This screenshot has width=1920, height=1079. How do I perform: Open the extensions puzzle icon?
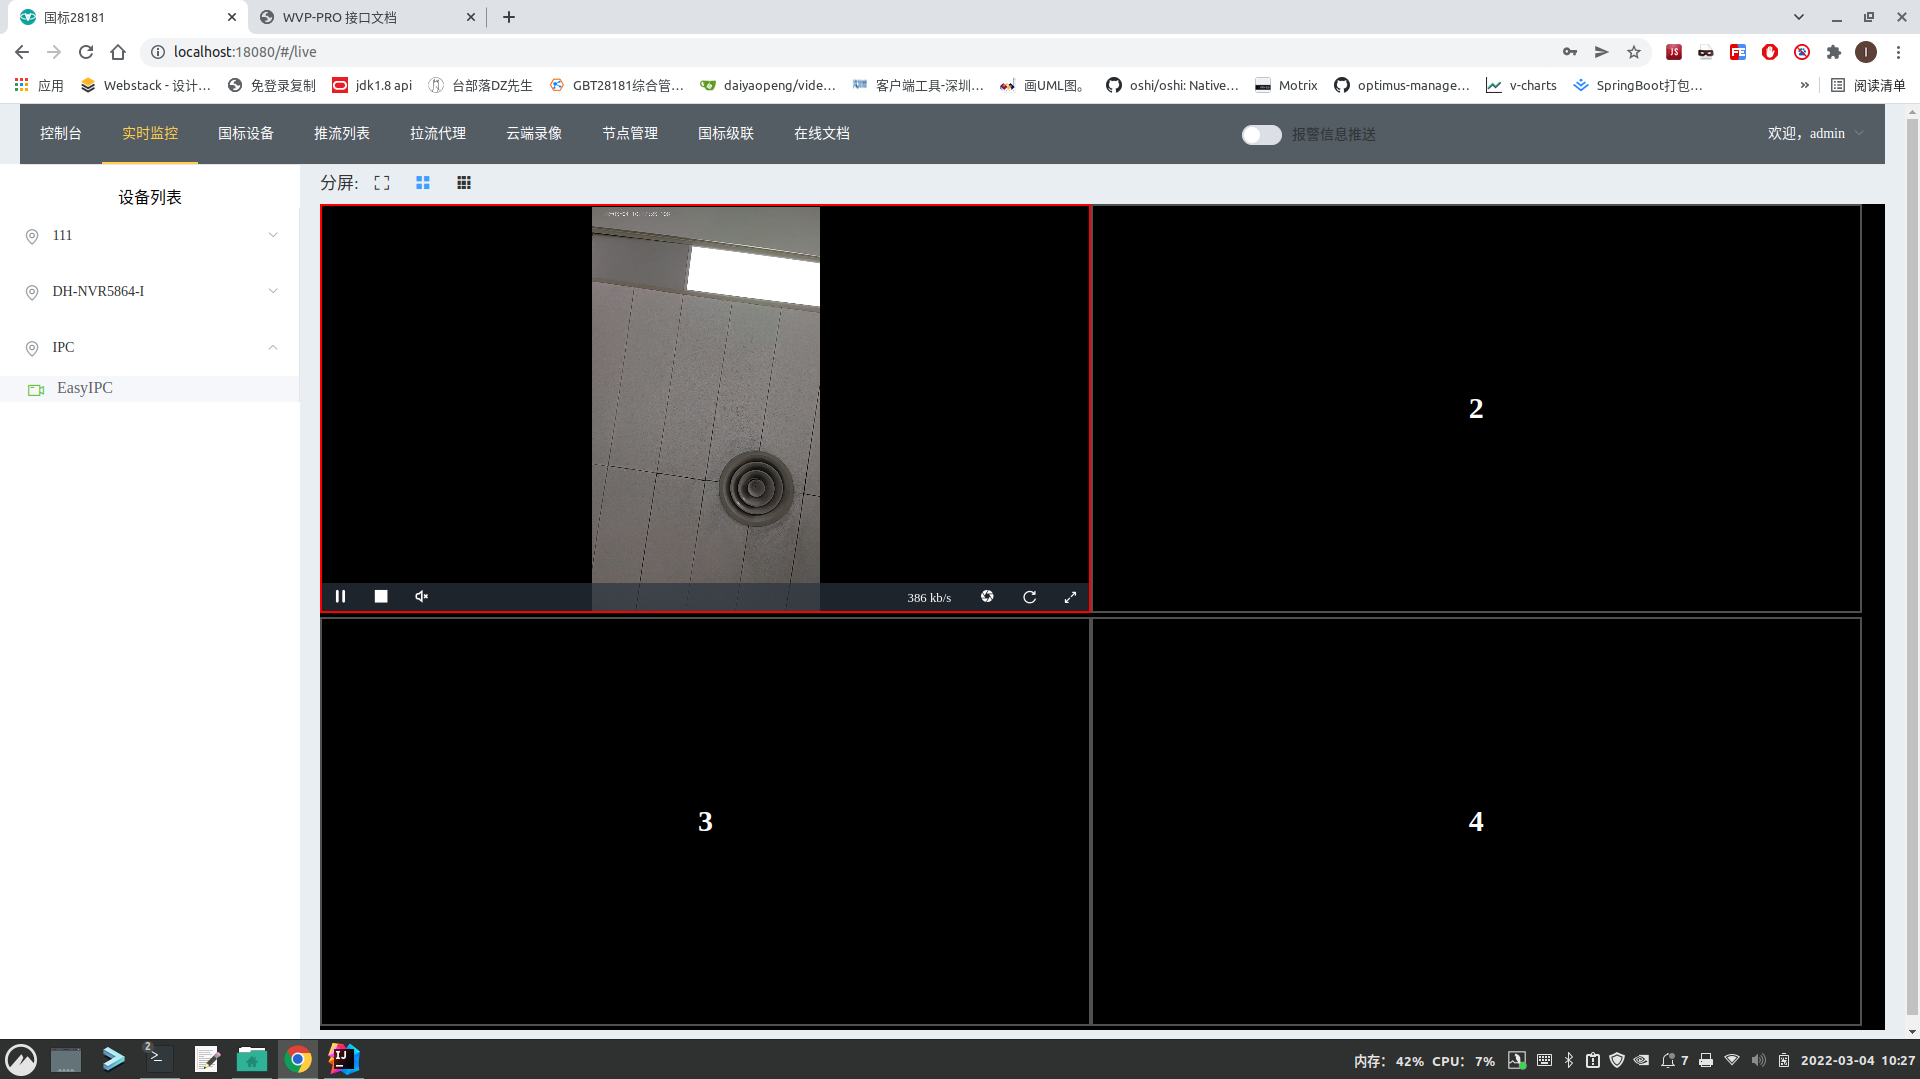[1833, 52]
